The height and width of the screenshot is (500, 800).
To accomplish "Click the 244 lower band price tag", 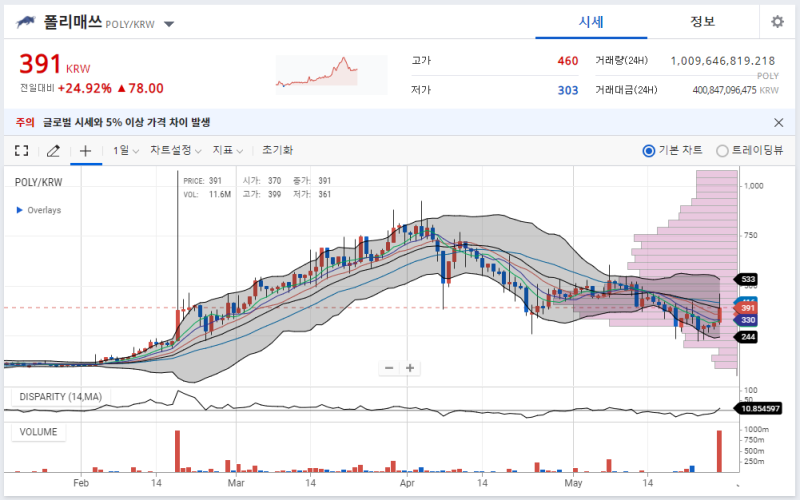I will [746, 337].
